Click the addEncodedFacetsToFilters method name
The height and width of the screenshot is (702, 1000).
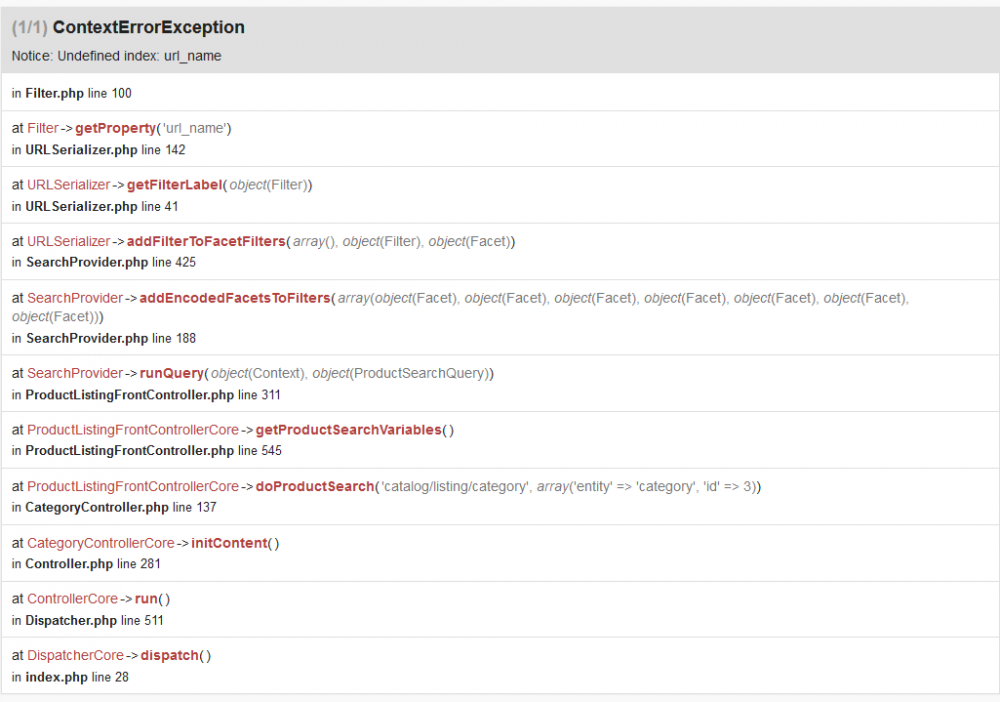click(x=235, y=298)
